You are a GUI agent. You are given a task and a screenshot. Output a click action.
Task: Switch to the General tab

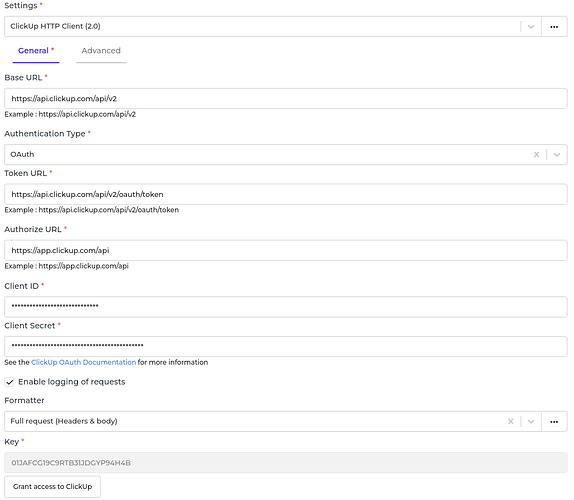[36, 51]
